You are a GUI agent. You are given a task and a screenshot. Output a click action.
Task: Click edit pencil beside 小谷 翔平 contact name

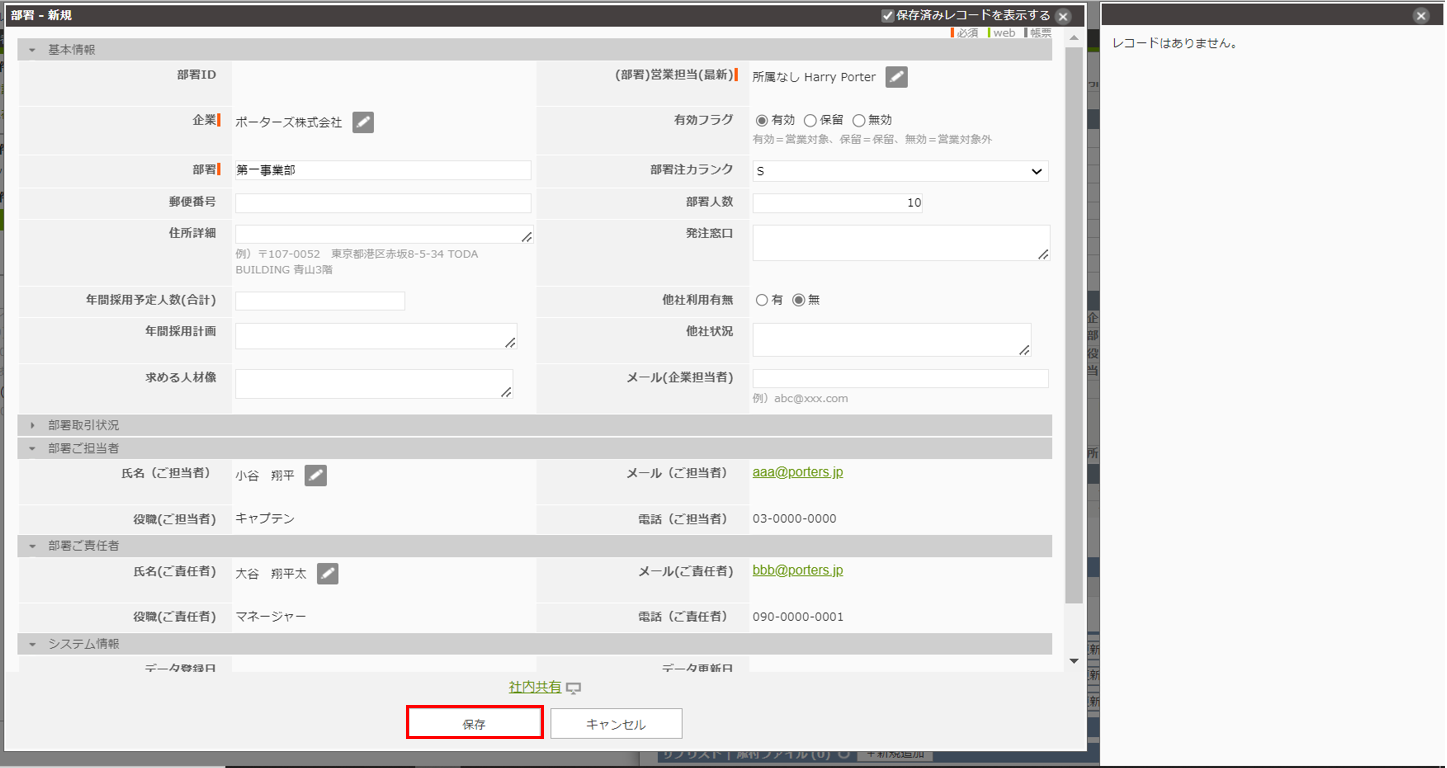click(x=315, y=476)
